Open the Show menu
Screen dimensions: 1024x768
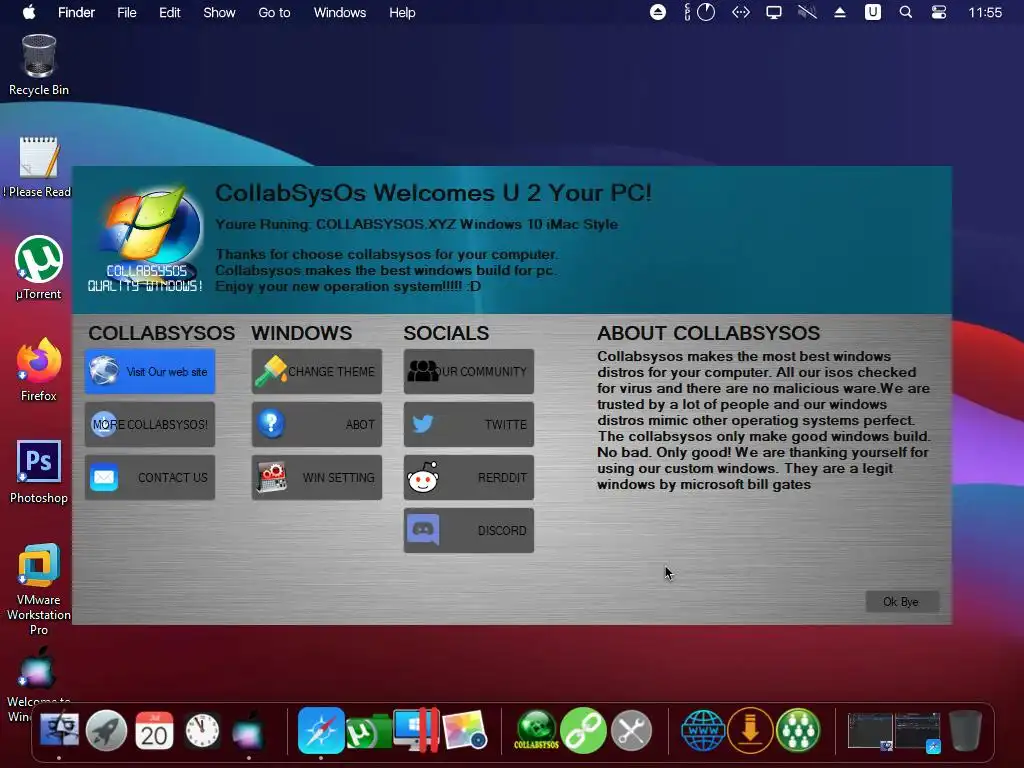point(219,12)
